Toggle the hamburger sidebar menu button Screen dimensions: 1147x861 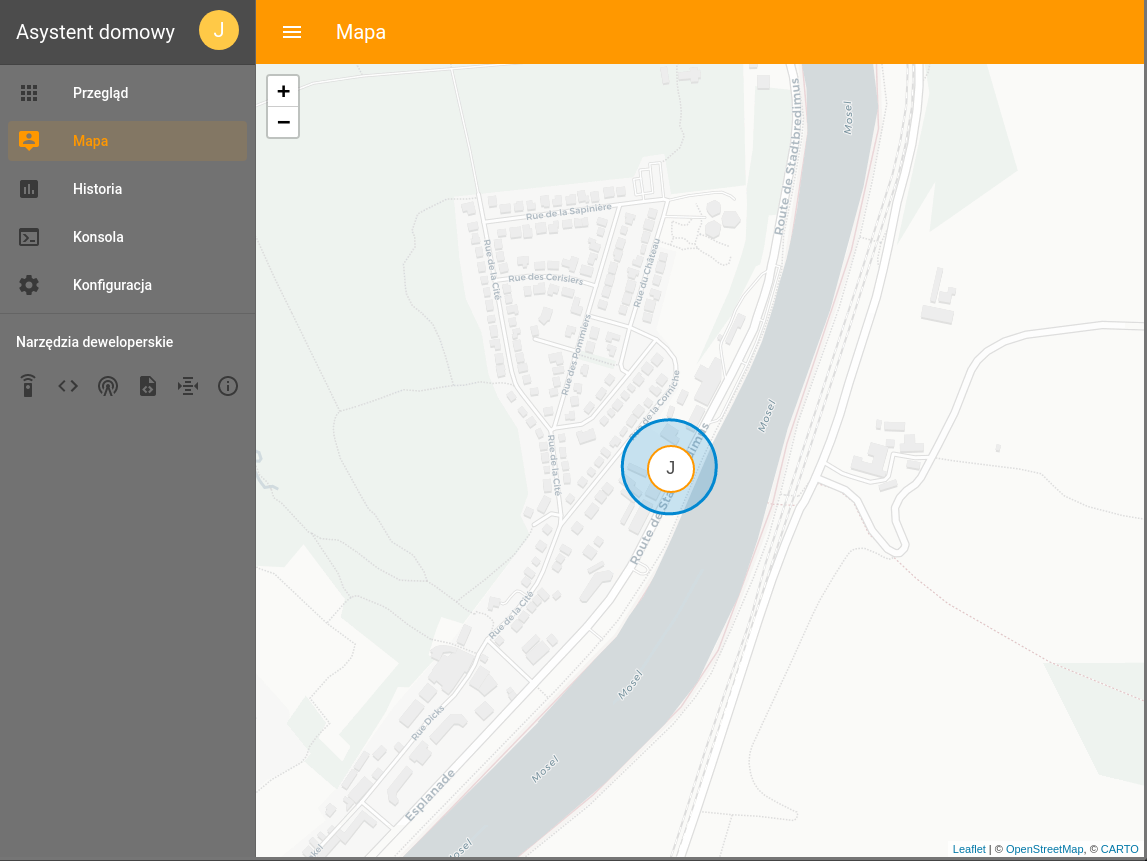[292, 32]
